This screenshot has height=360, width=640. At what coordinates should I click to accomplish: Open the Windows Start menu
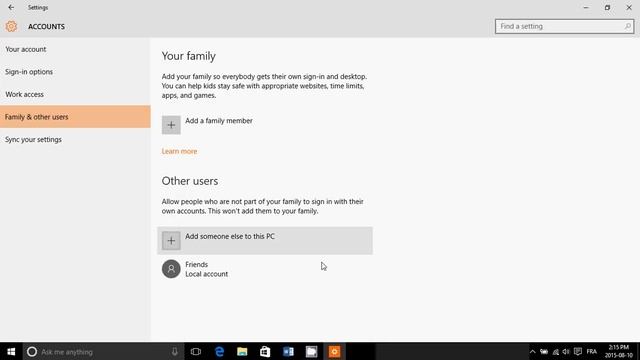(11, 351)
